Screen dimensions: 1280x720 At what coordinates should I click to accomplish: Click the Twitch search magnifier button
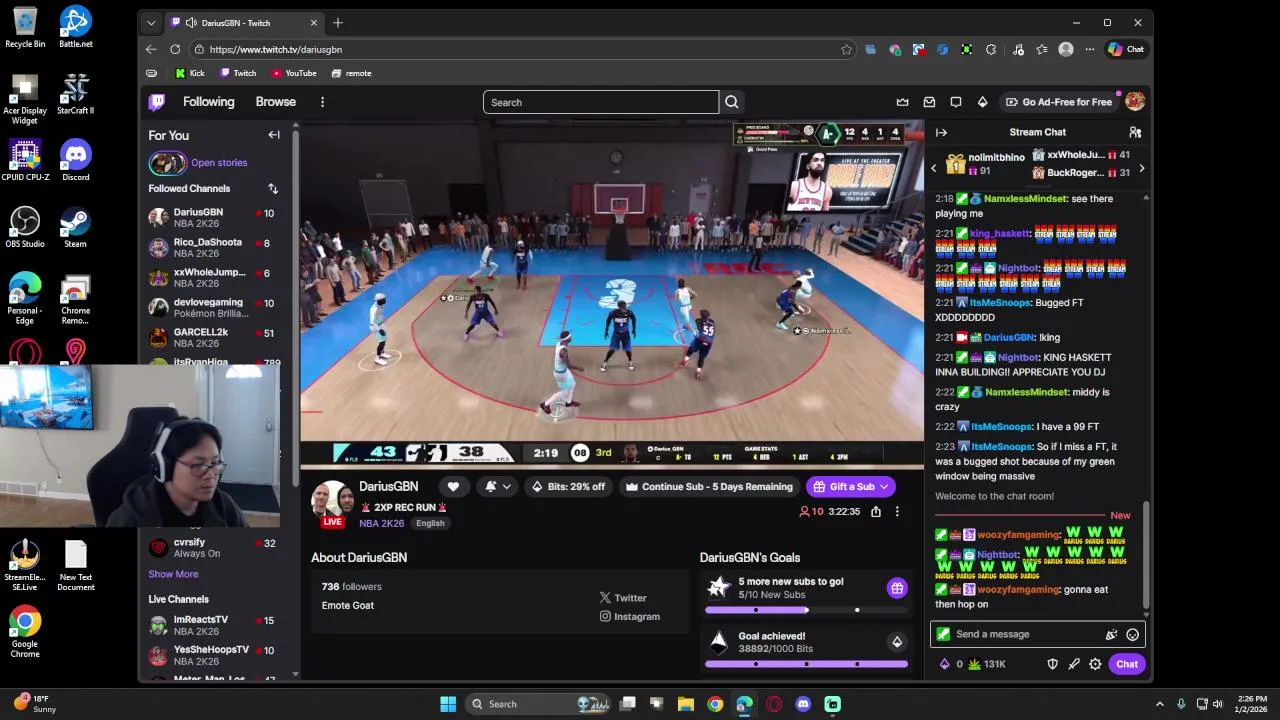[732, 102]
